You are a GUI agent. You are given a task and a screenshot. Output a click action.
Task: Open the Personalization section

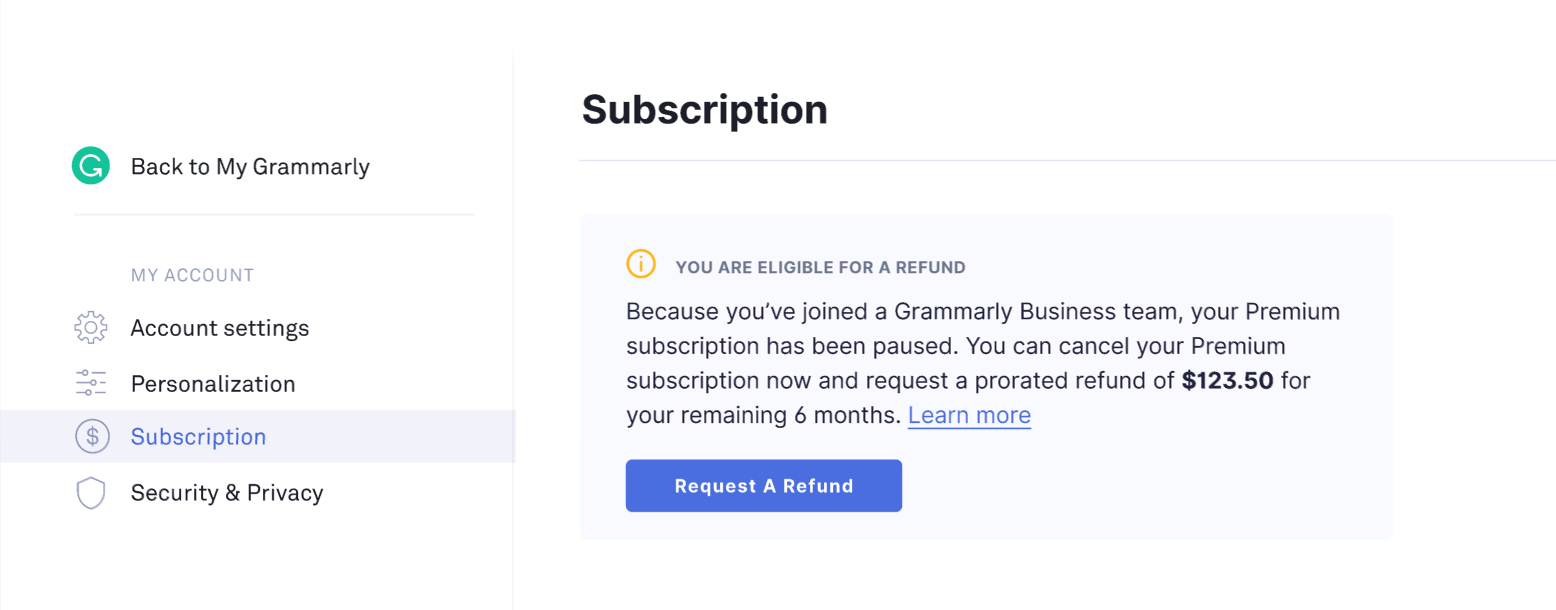pos(212,384)
